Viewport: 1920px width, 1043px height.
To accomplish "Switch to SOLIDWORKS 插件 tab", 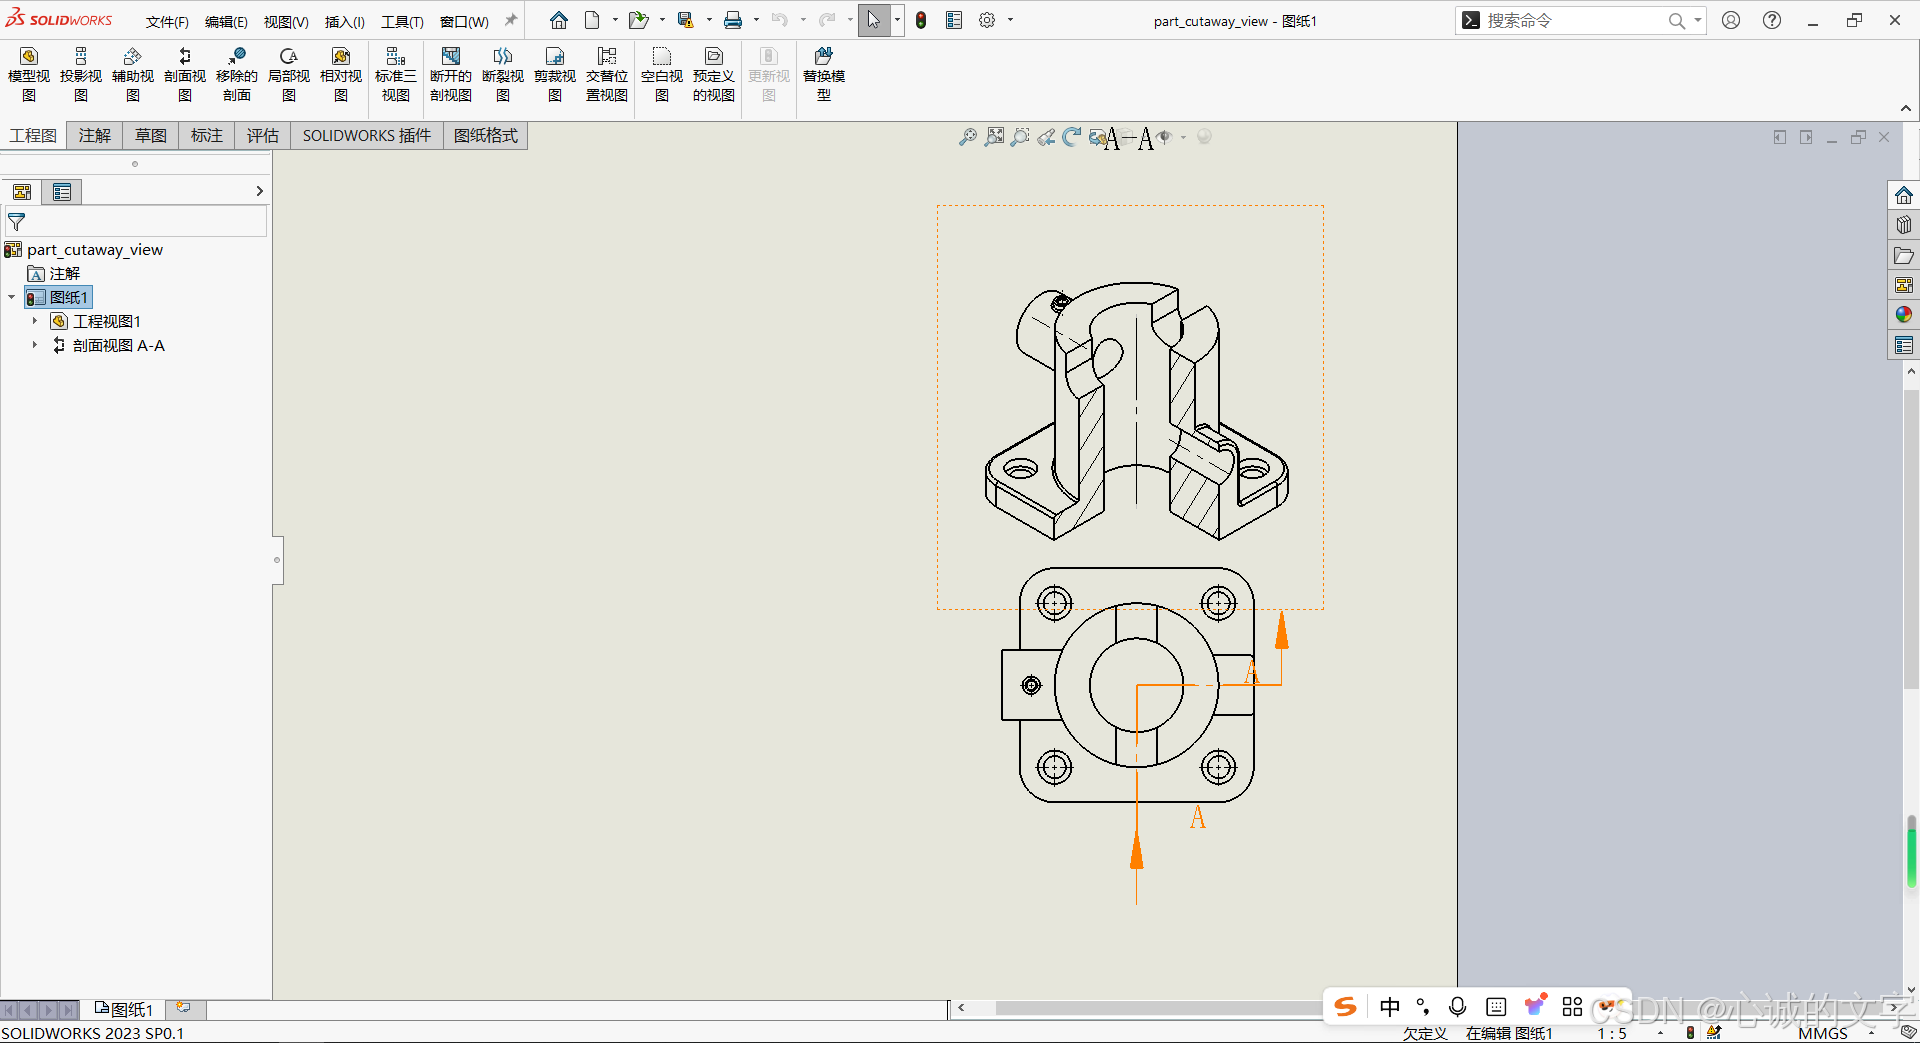I will 367,135.
